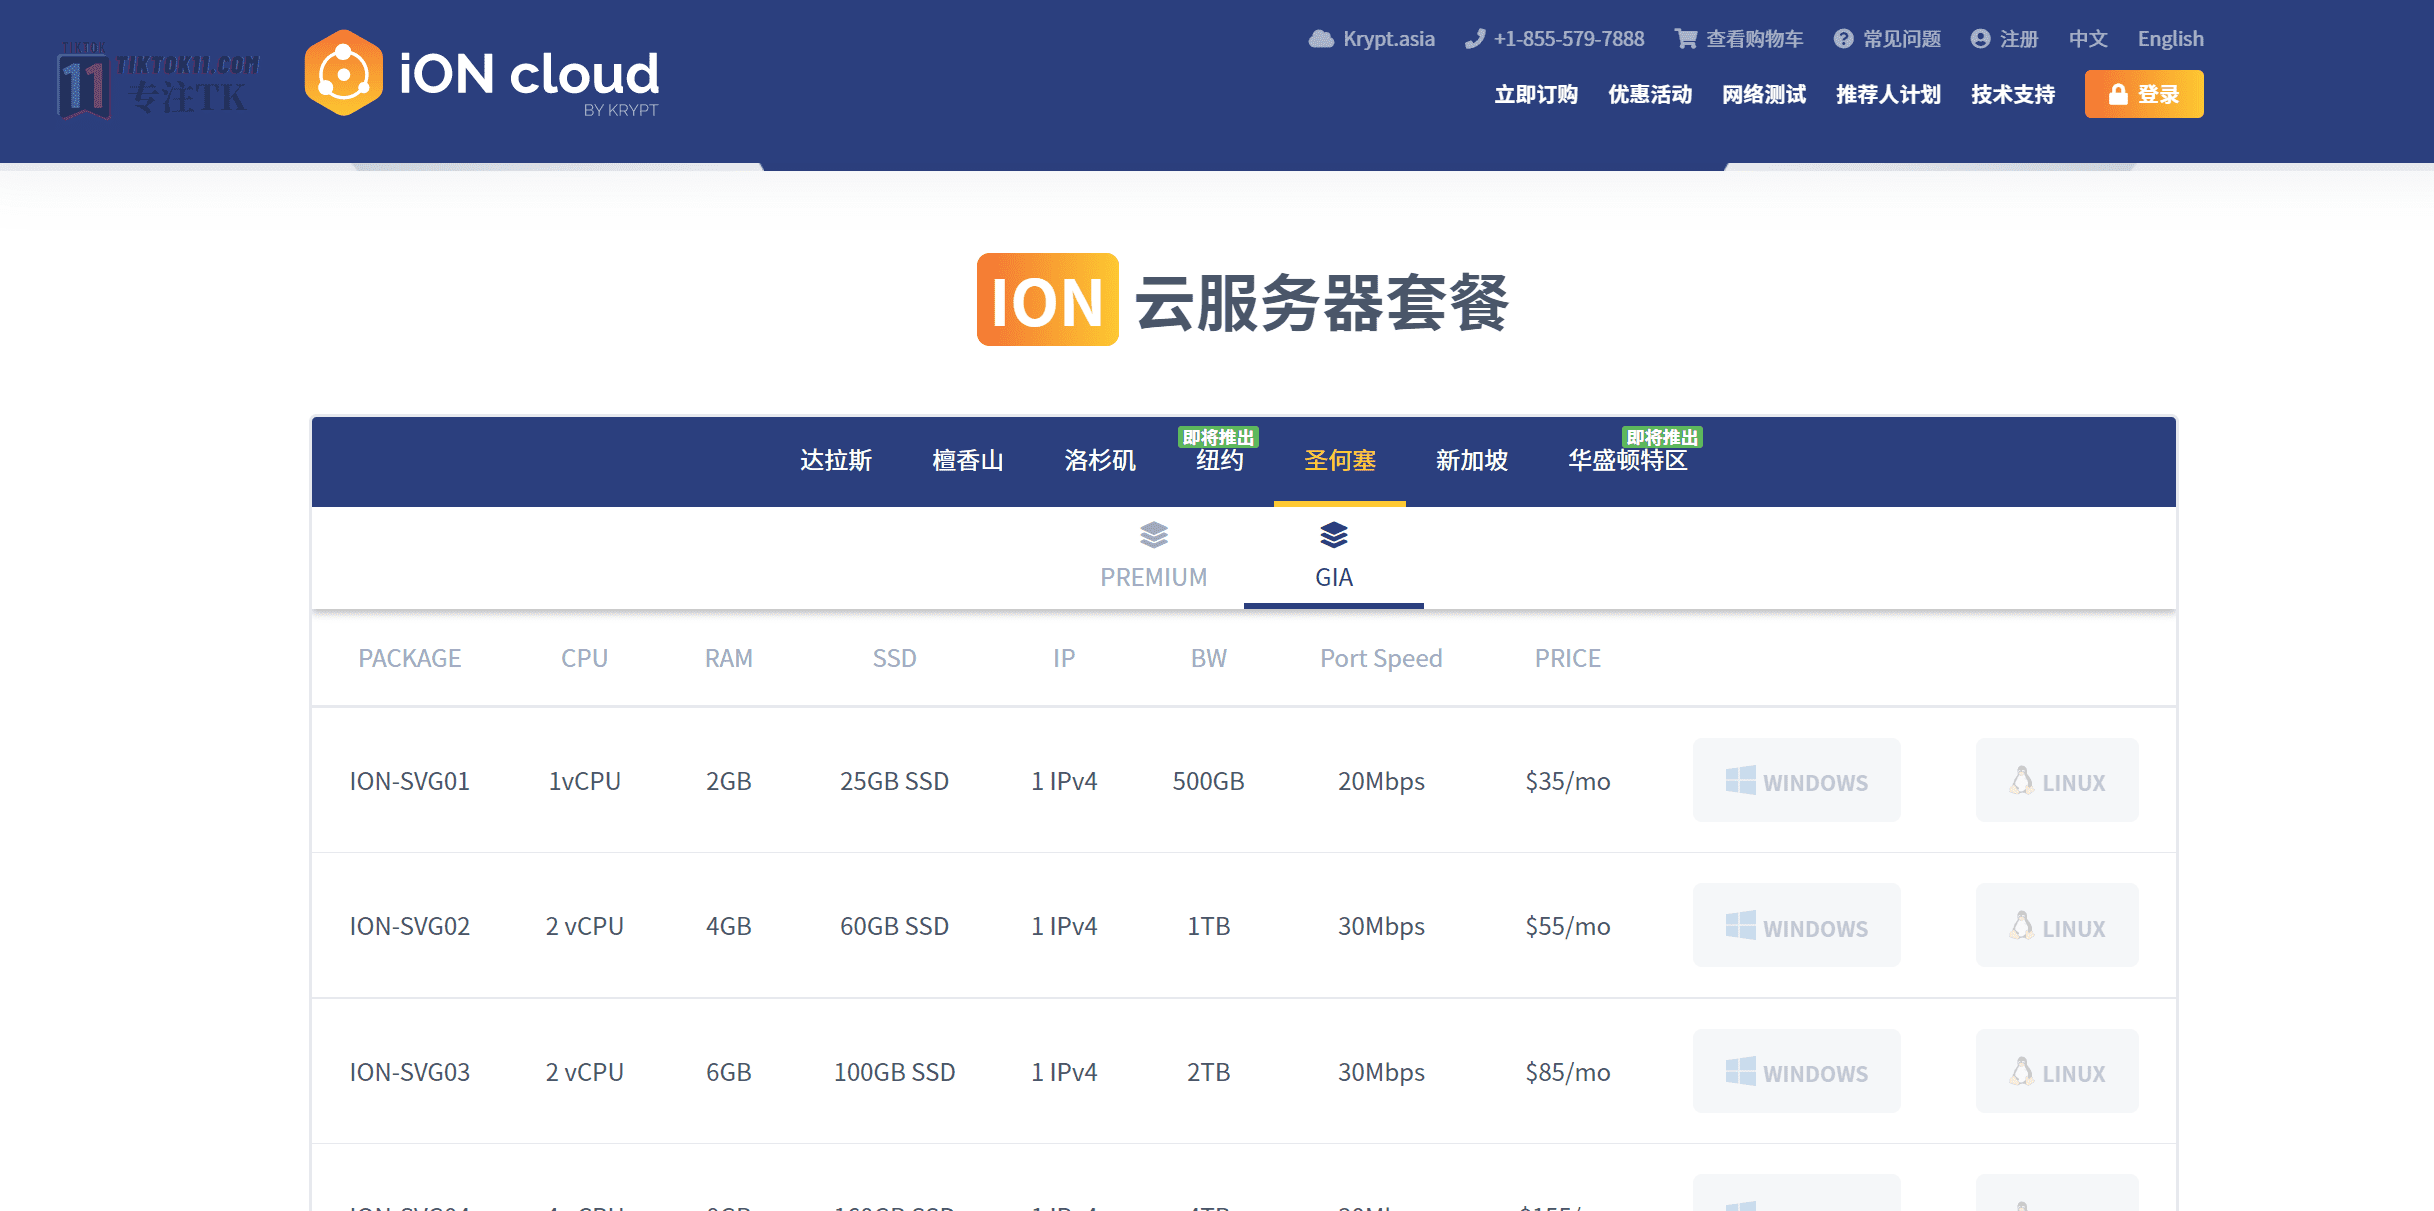
Task: Click the 500GB bandwidth cell
Action: tap(1208, 781)
